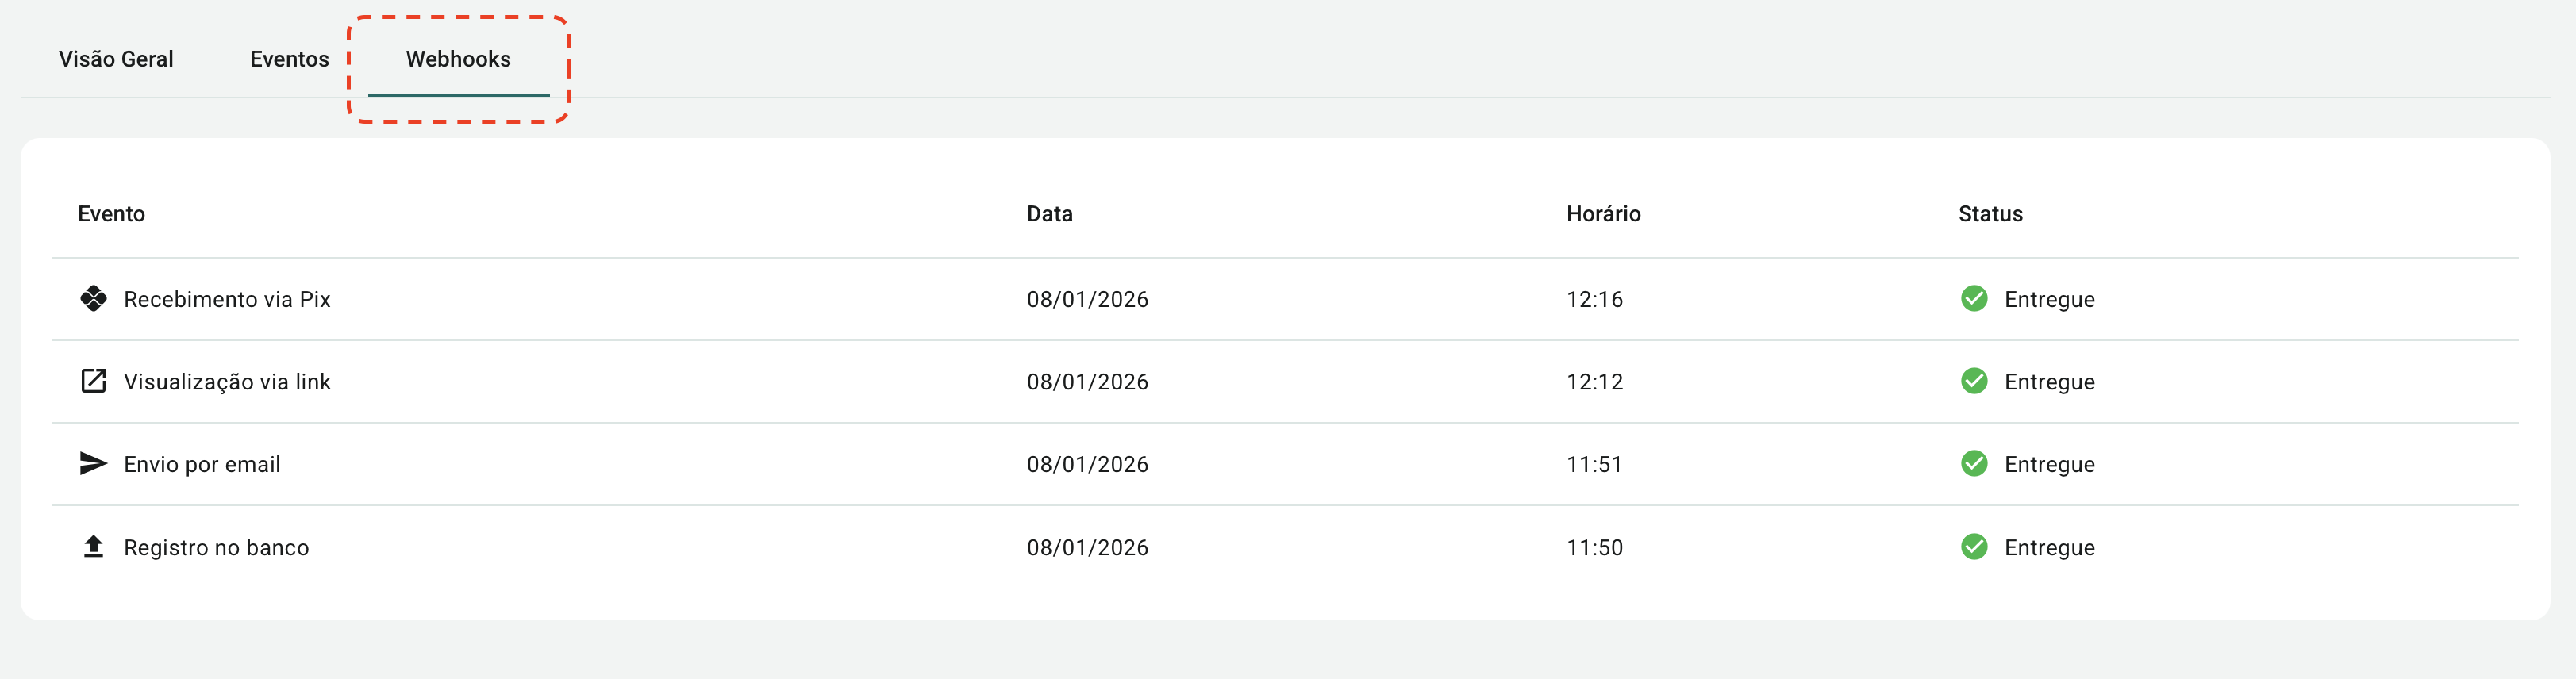This screenshot has height=679, width=2576.
Task: Click the Evento column header
Action: [x=111, y=214]
